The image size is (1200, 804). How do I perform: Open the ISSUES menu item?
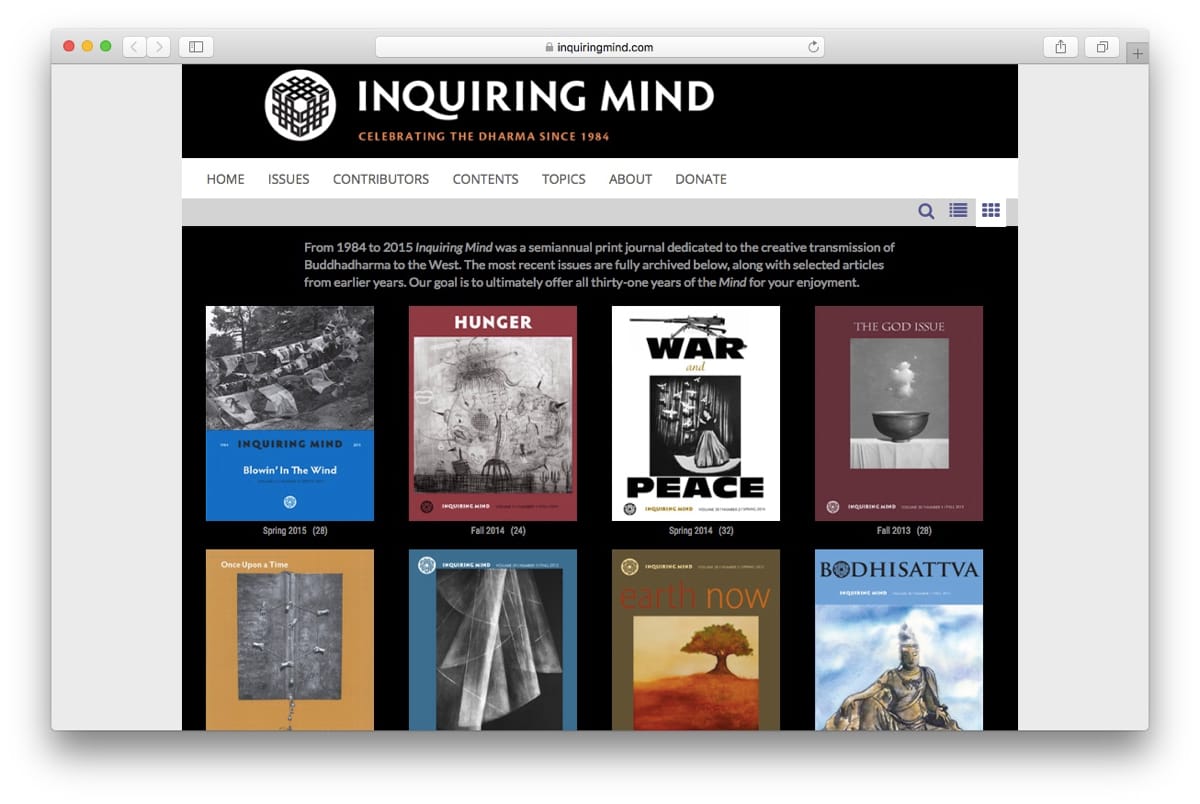tap(289, 179)
